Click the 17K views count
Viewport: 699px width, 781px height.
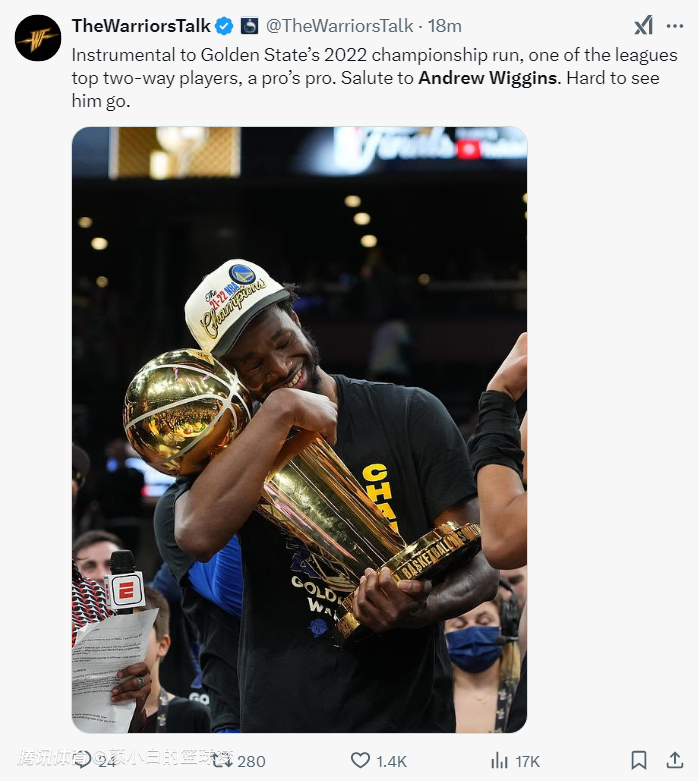(x=528, y=761)
